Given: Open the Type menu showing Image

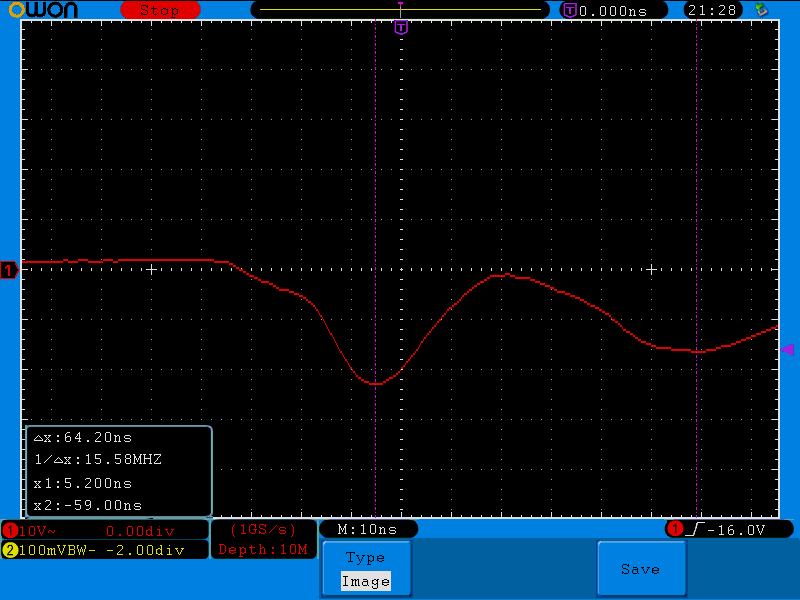Looking at the screenshot, I should coord(365,569).
